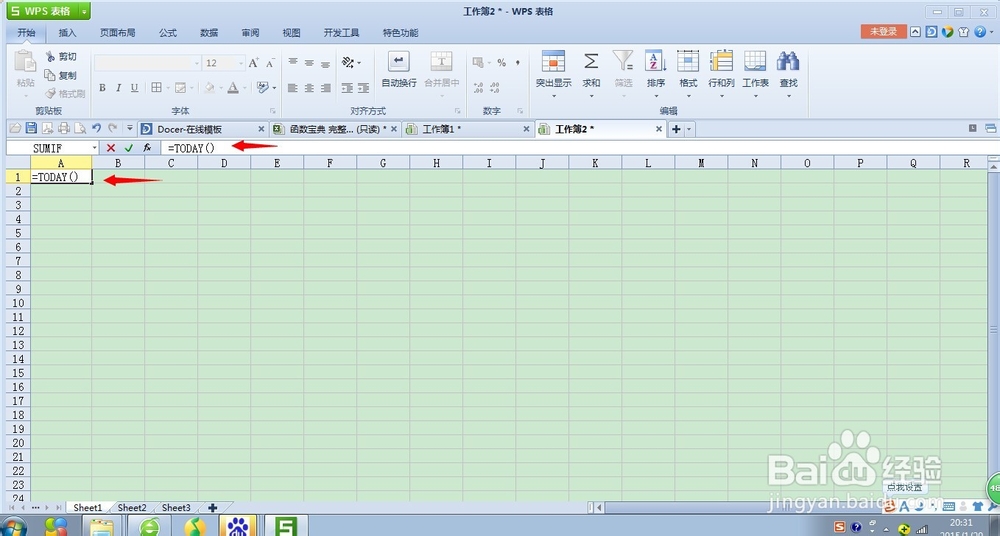Image resolution: width=1000 pixels, height=536 pixels.
Task: Toggle middle vertical alignment
Action: click(x=309, y=63)
